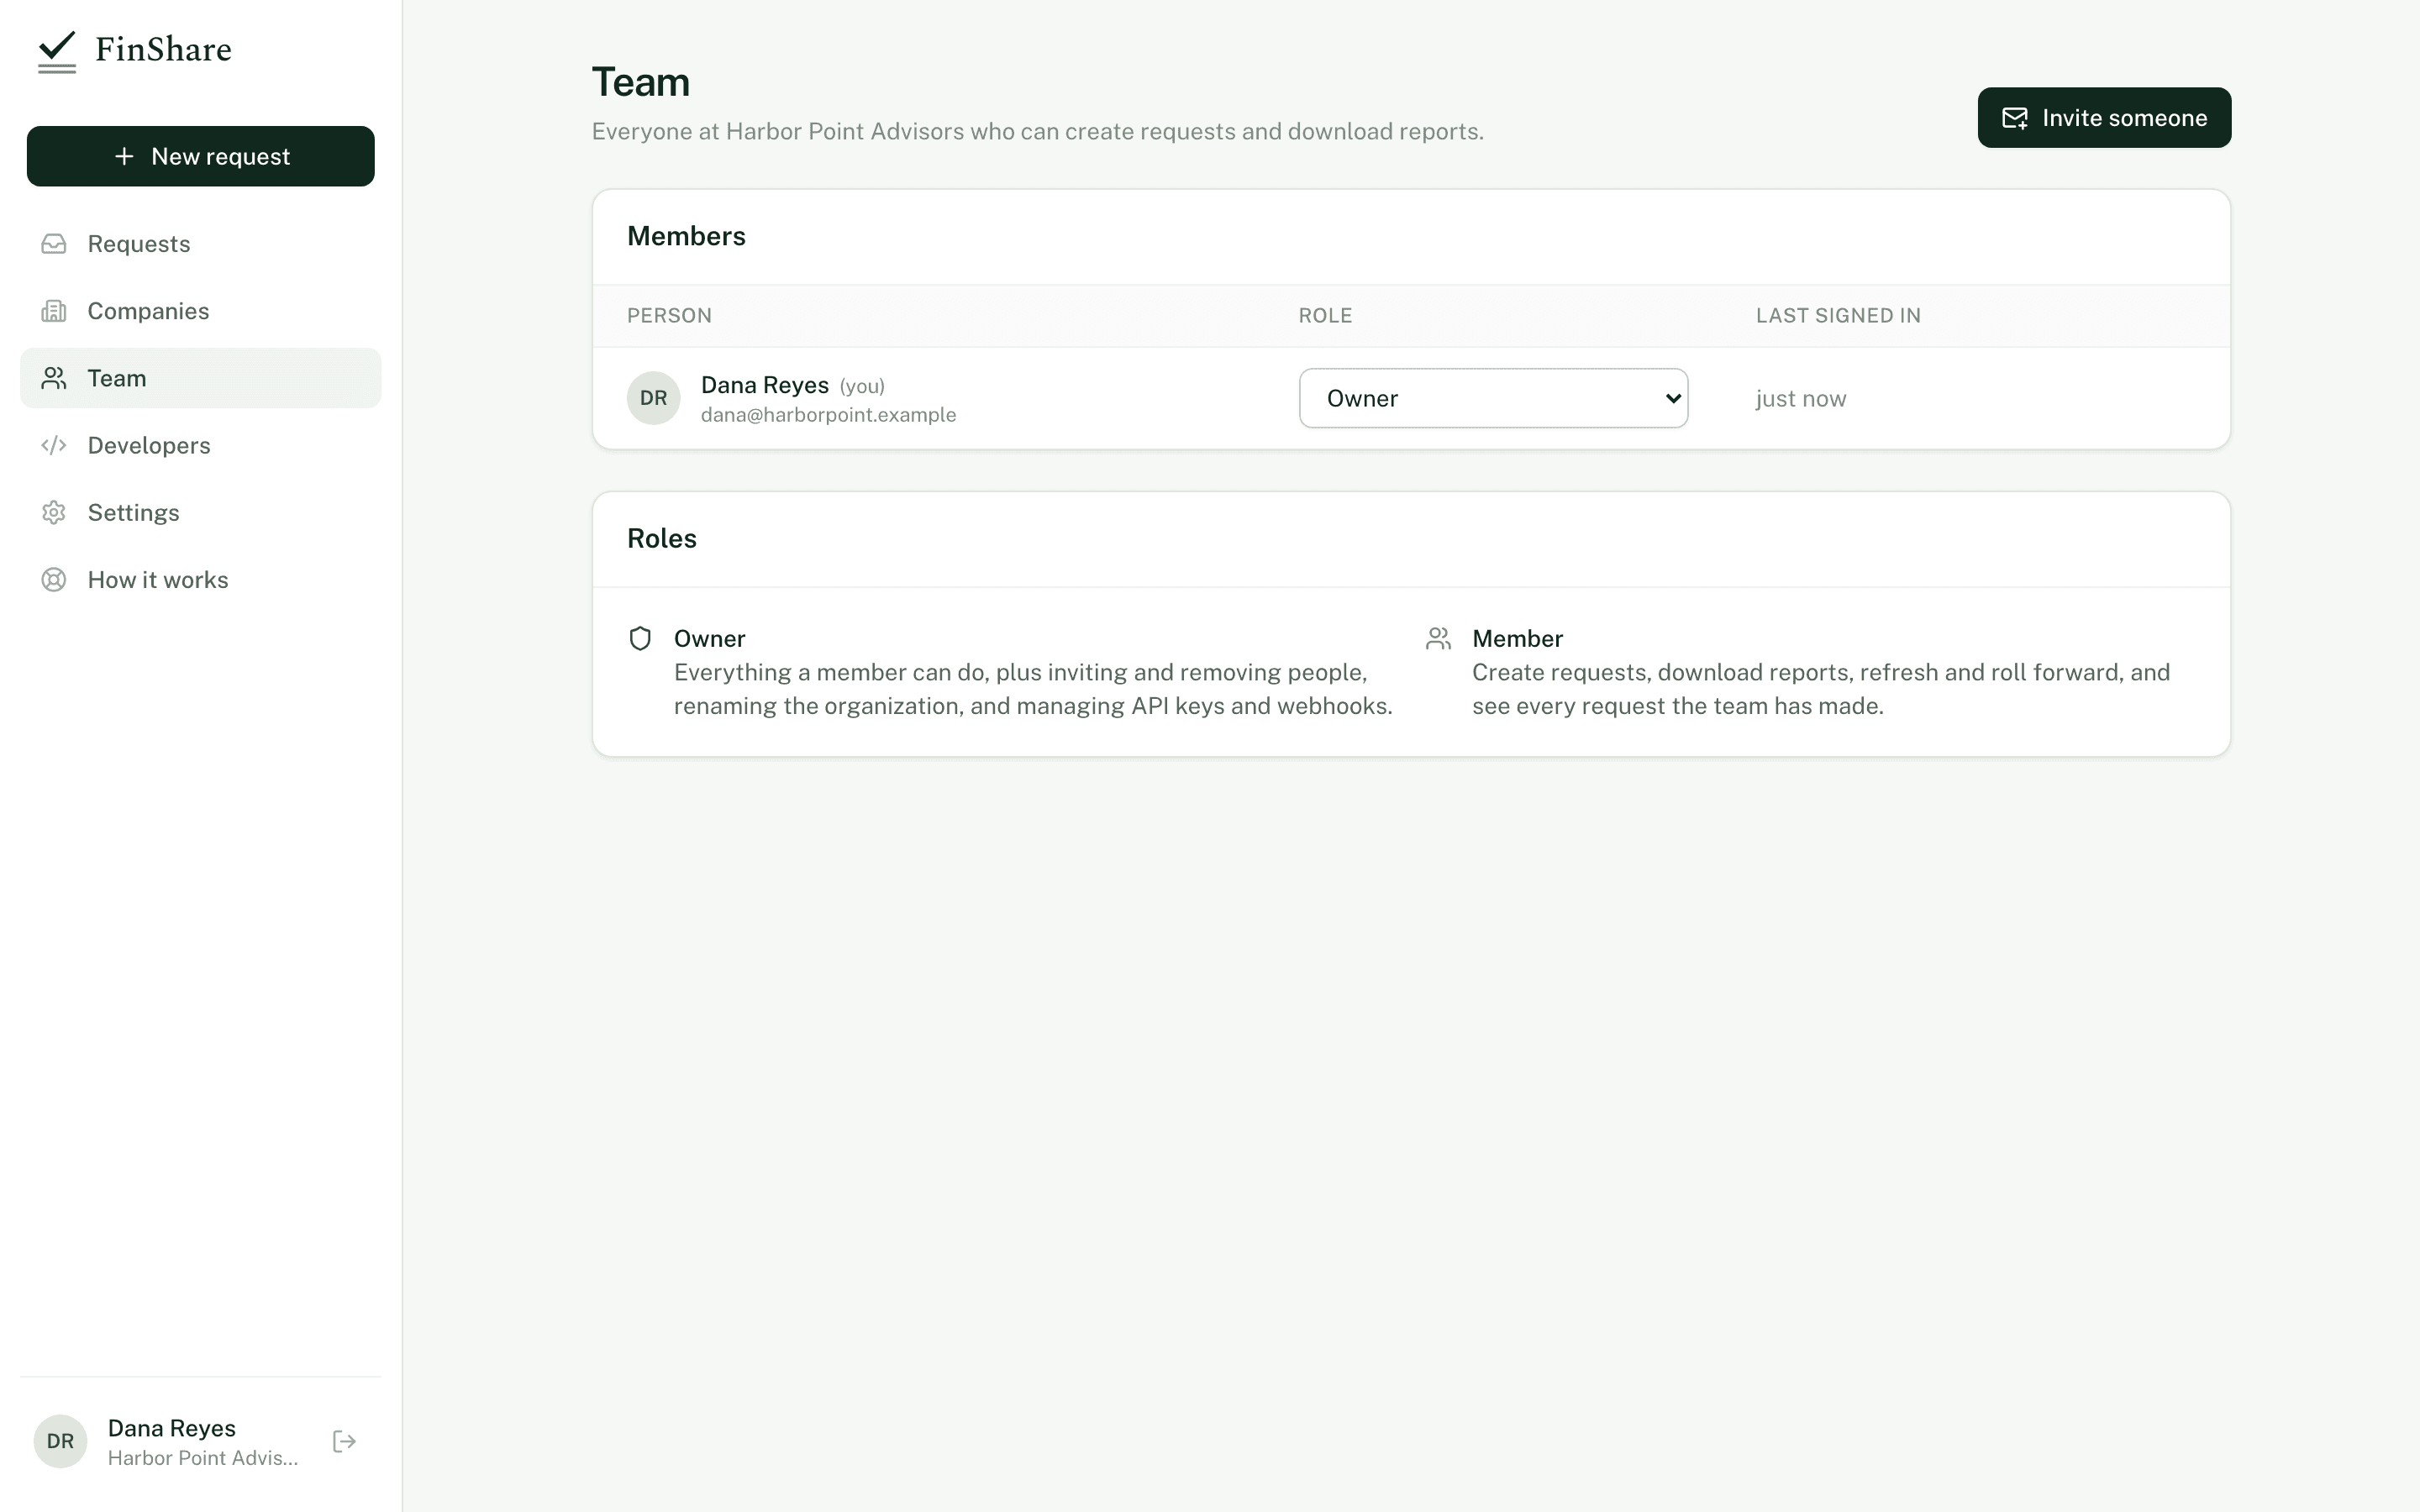
Task: Click the How it works lifebuoy icon
Action: pos(54,580)
